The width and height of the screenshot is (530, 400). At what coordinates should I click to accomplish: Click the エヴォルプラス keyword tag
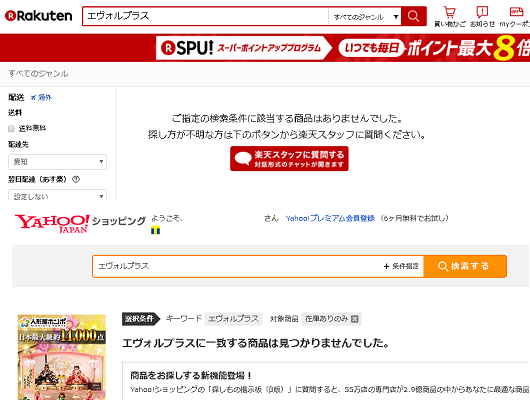click(233, 319)
